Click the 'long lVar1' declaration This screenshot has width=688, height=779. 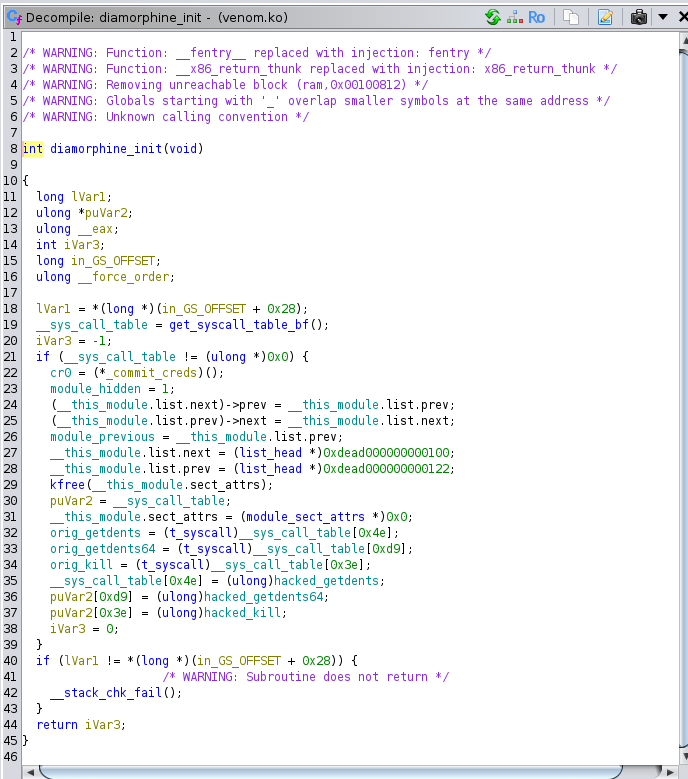click(x=74, y=197)
